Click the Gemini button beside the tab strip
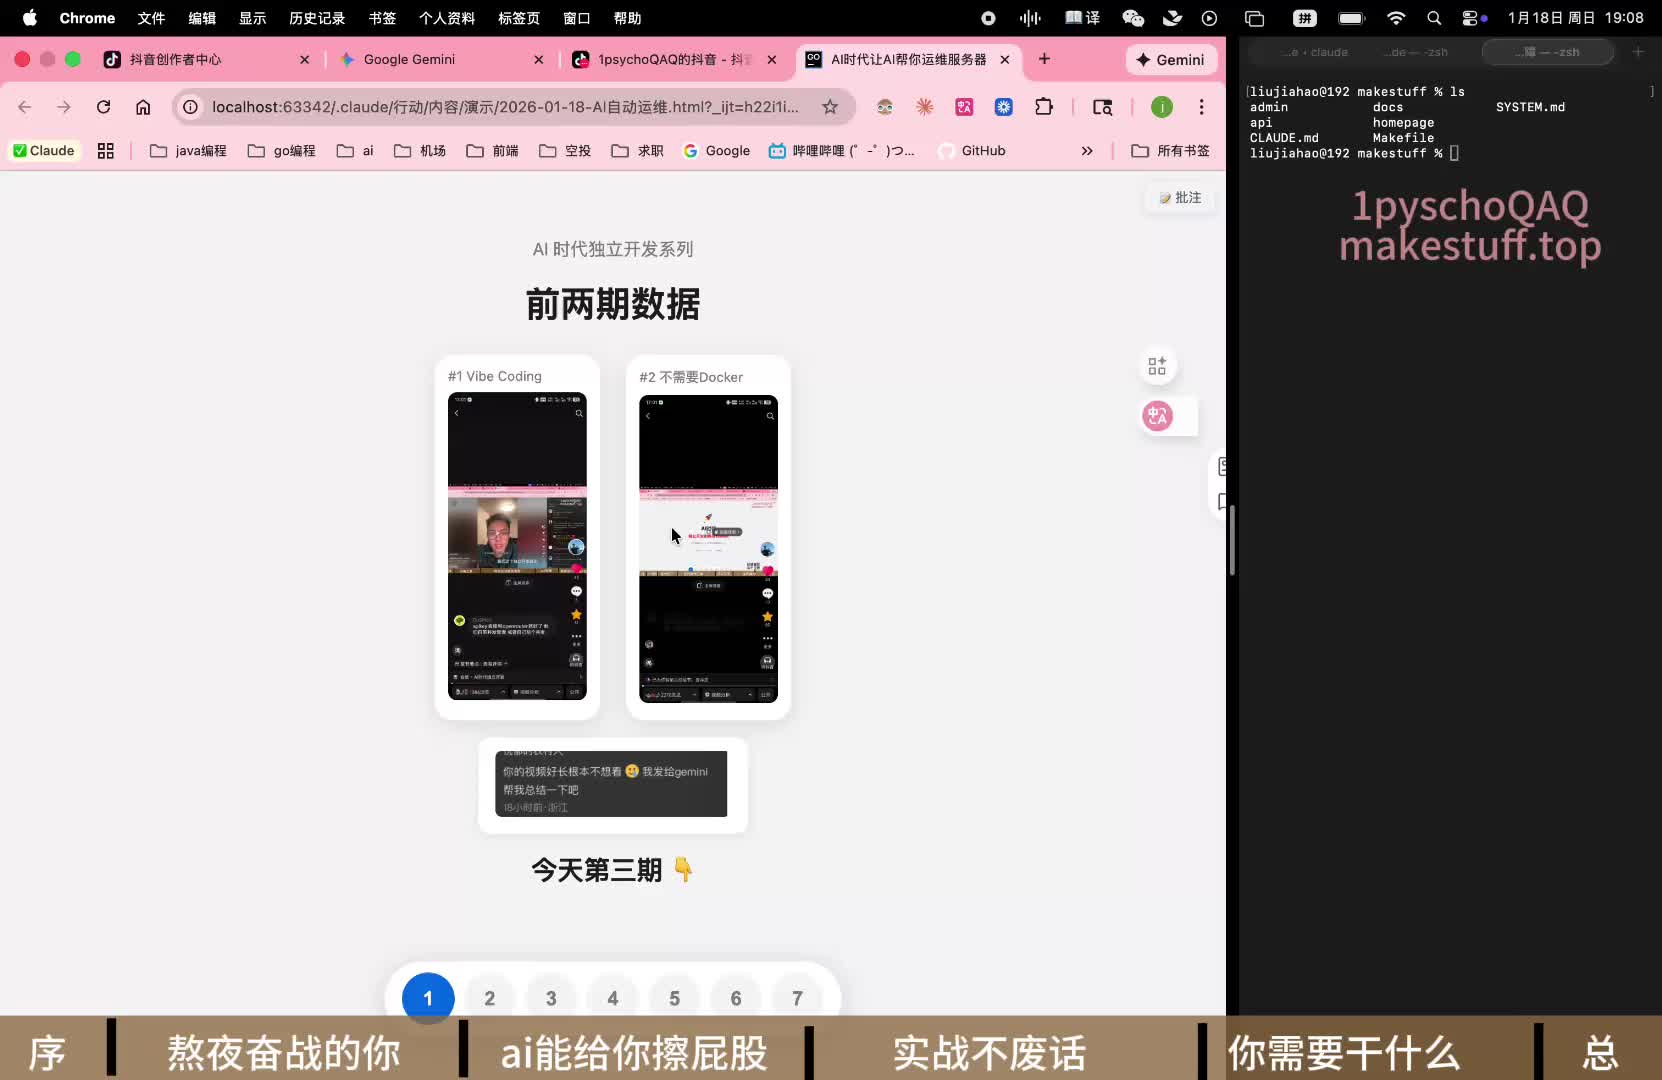 tap(1171, 60)
